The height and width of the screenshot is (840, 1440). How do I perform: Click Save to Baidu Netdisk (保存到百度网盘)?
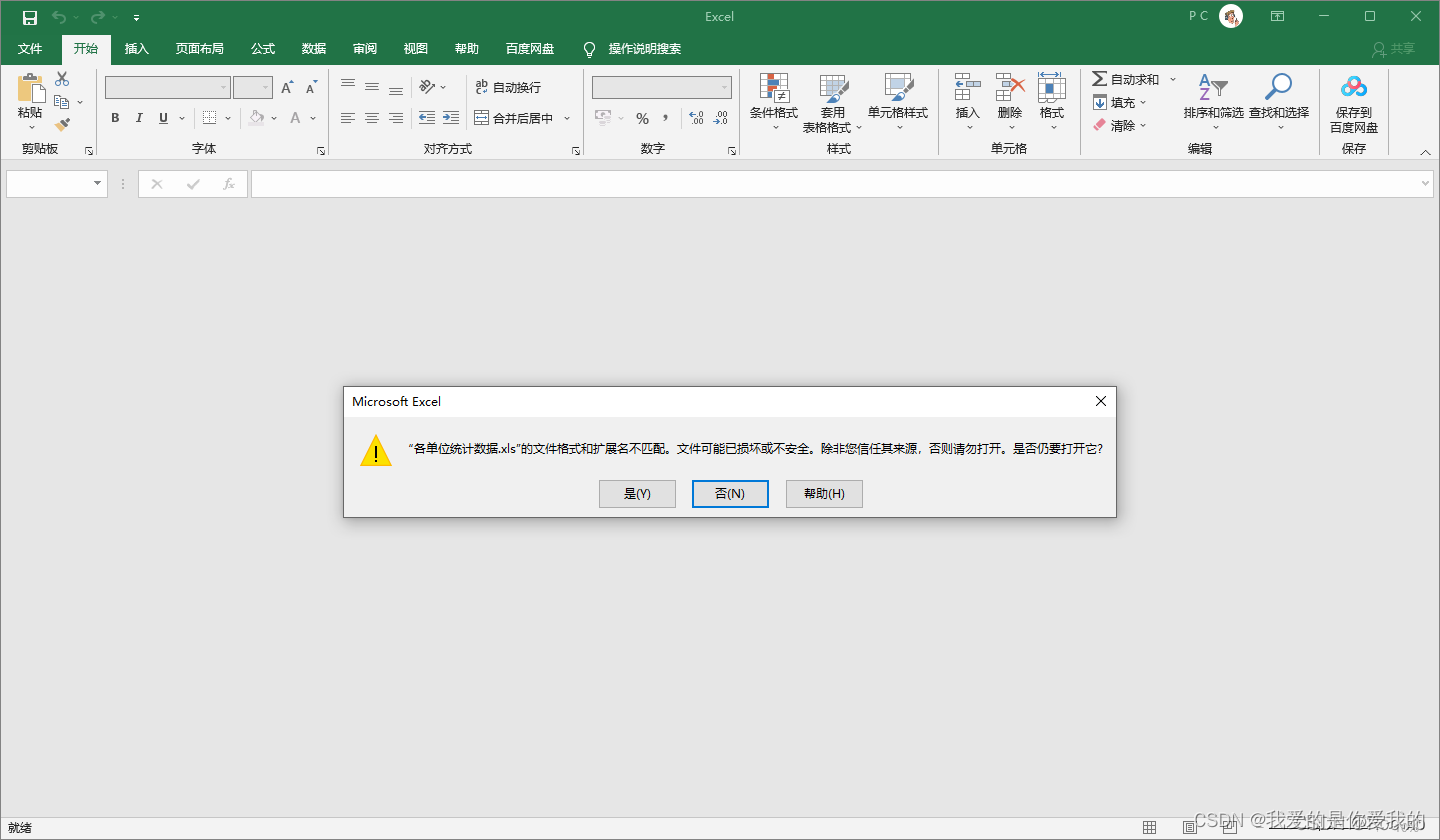[1354, 103]
